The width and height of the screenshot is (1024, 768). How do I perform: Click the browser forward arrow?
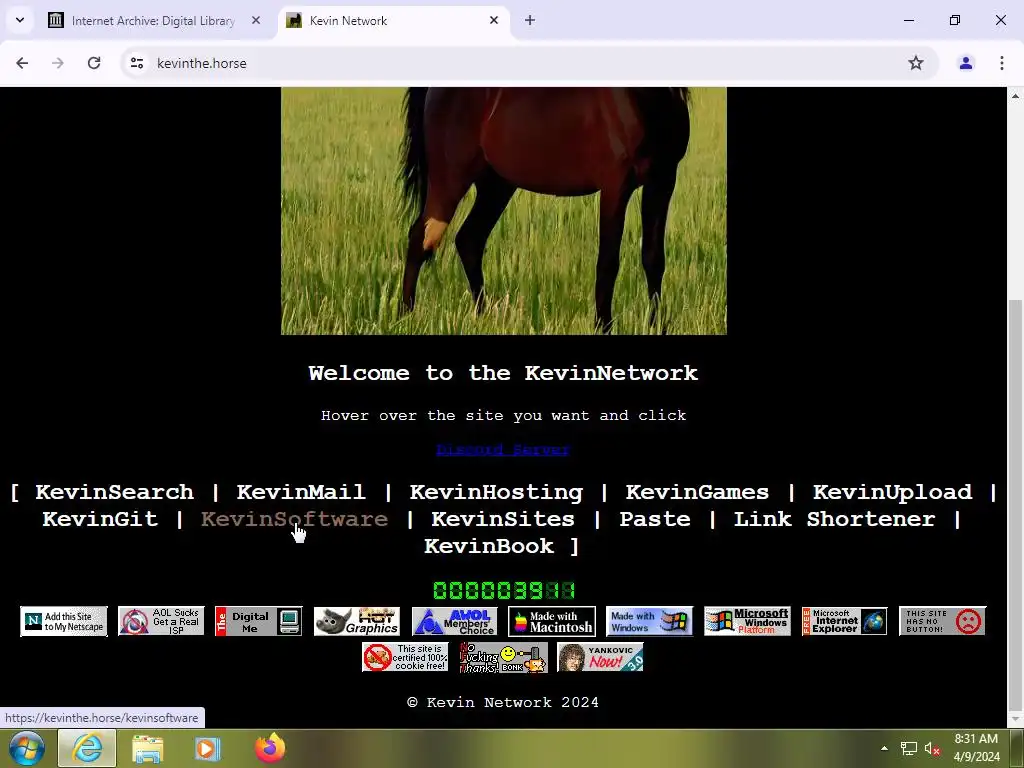coord(58,63)
